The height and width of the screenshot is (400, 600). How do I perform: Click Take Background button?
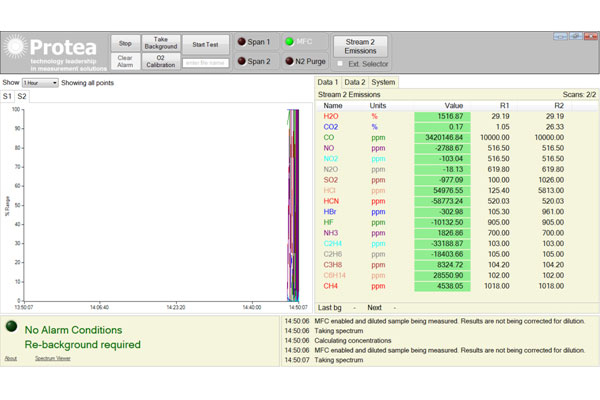coord(161,43)
